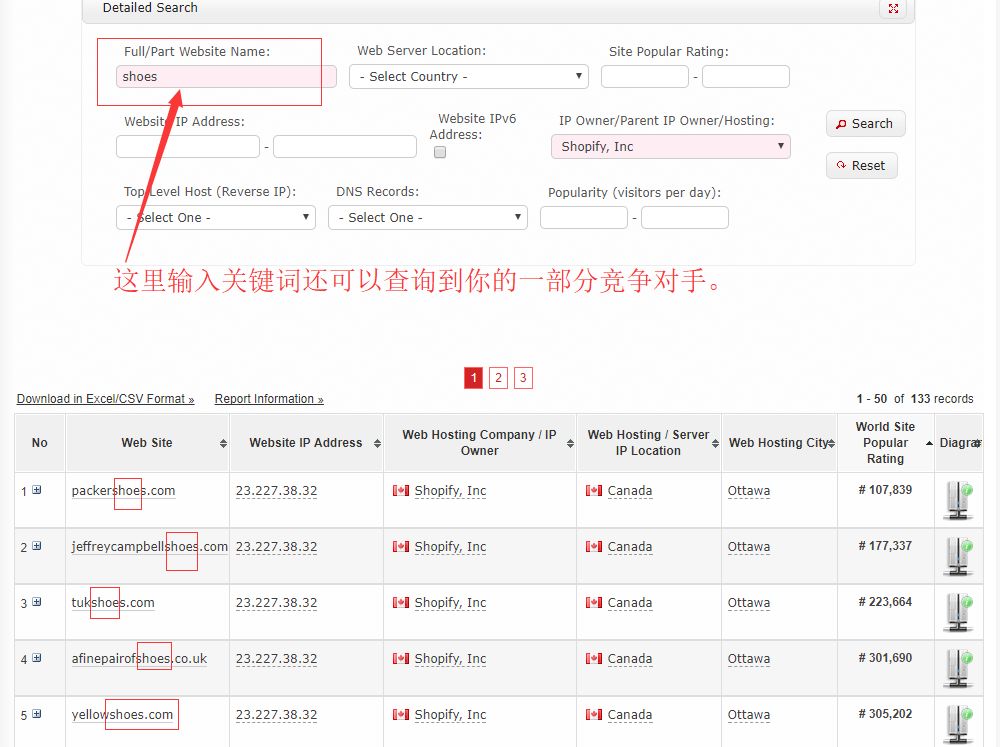The height and width of the screenshot is (747, 1000).
Task: Open the jeffreycampbellshoes.com website link
Action: (x=149, y=547)
